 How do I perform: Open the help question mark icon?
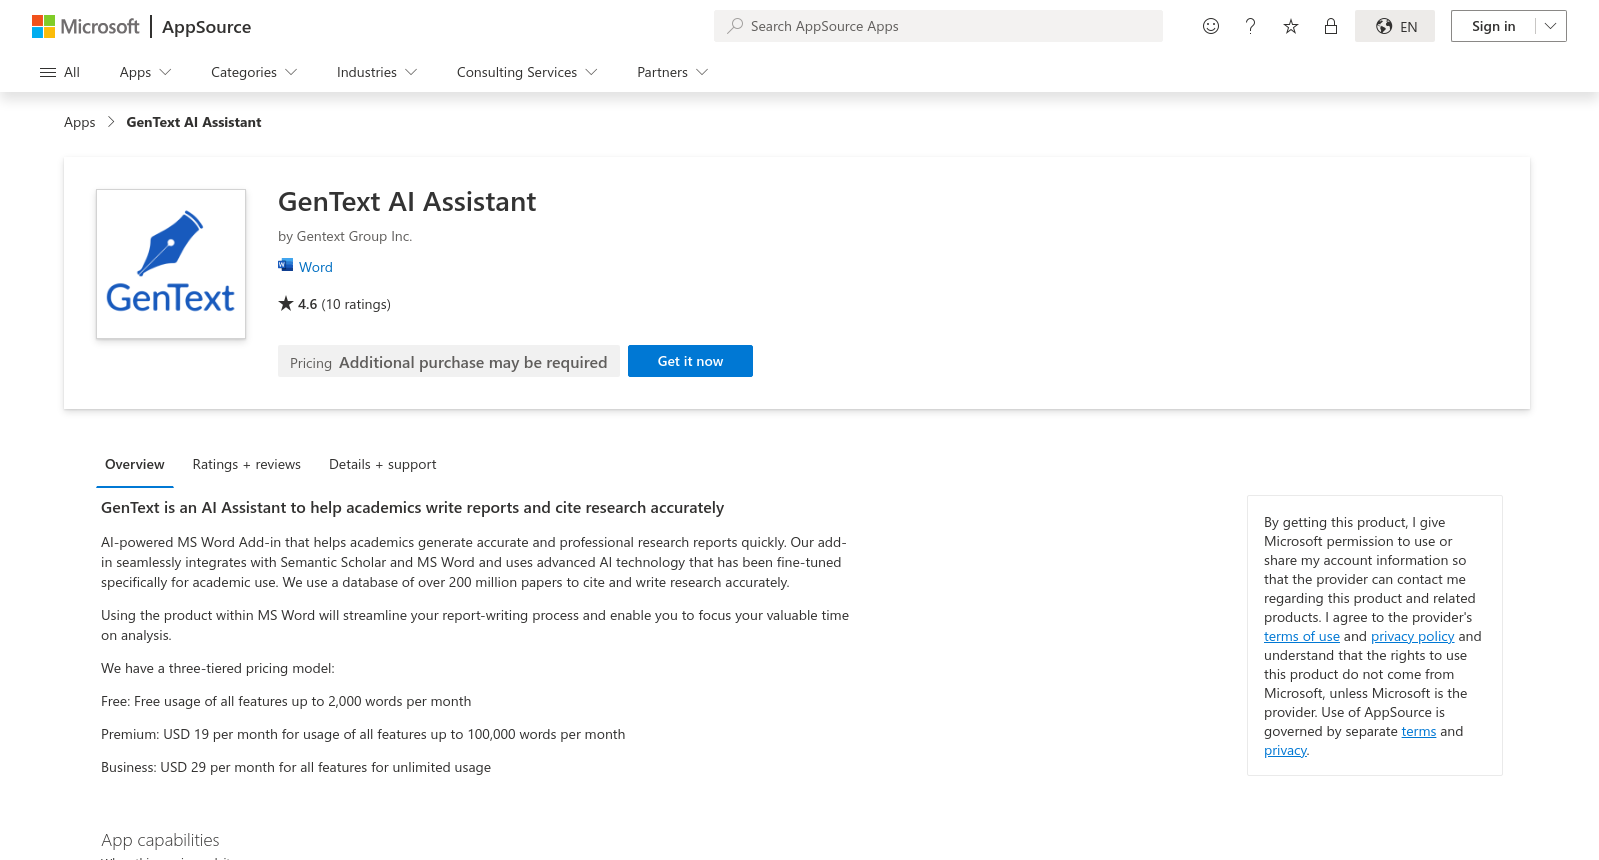1251,26
